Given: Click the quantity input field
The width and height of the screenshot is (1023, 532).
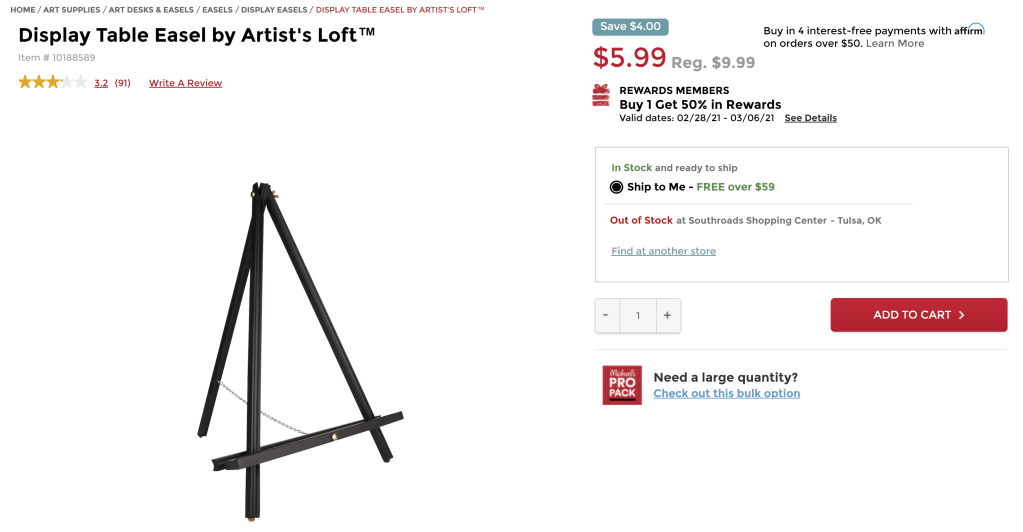Looking at the screenshot, I should [x=637, y=315].
